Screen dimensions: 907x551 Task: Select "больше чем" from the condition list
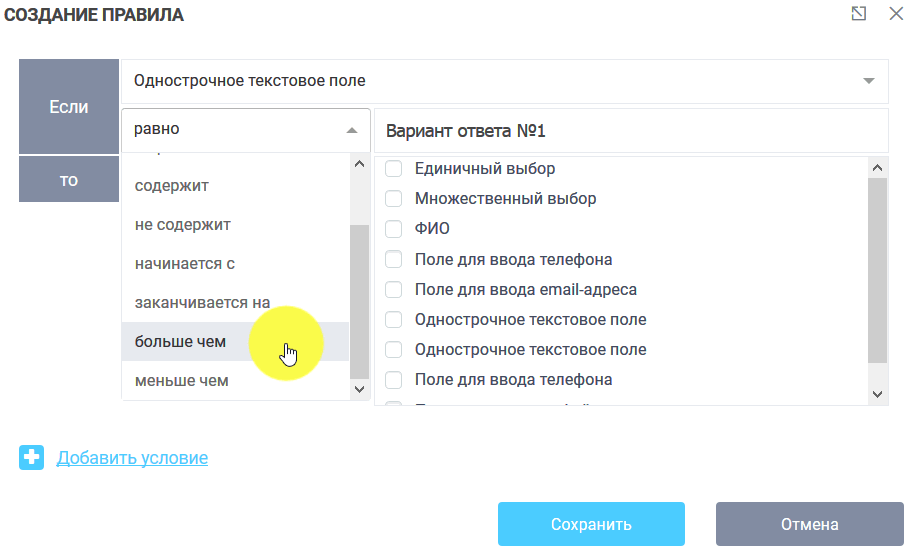(181, 342)
